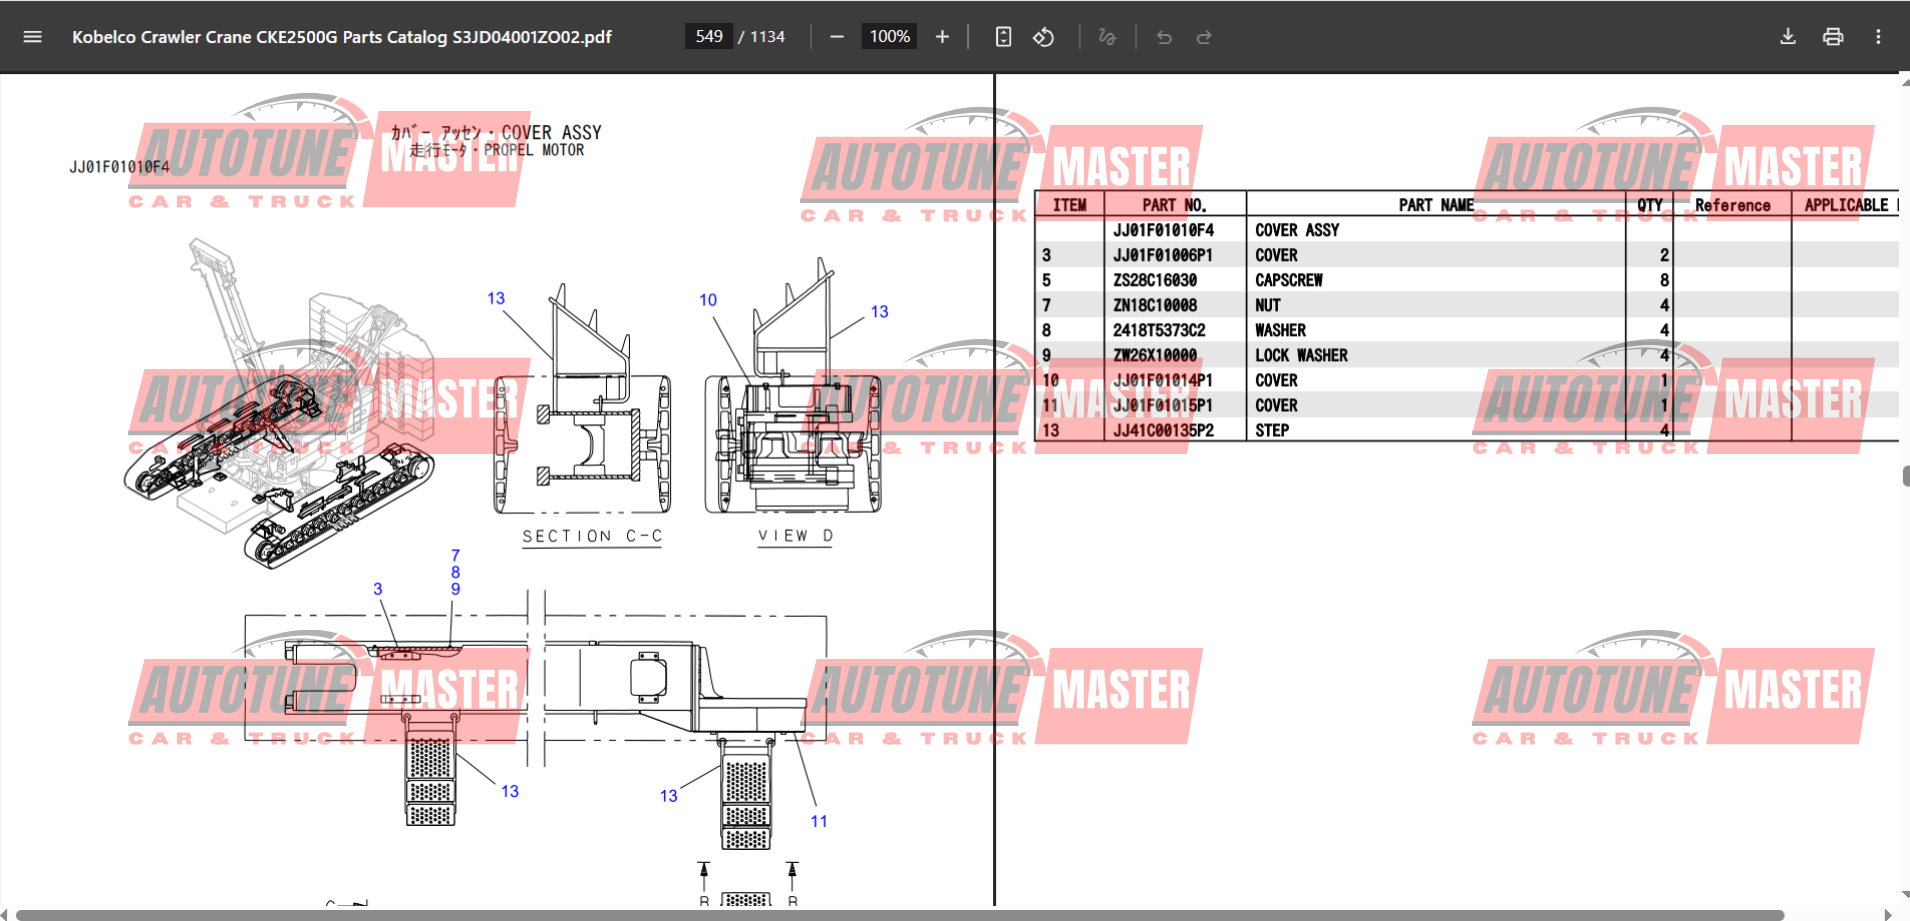Open the more actions menu
1910x921 pixels.
pos(1878,37)
